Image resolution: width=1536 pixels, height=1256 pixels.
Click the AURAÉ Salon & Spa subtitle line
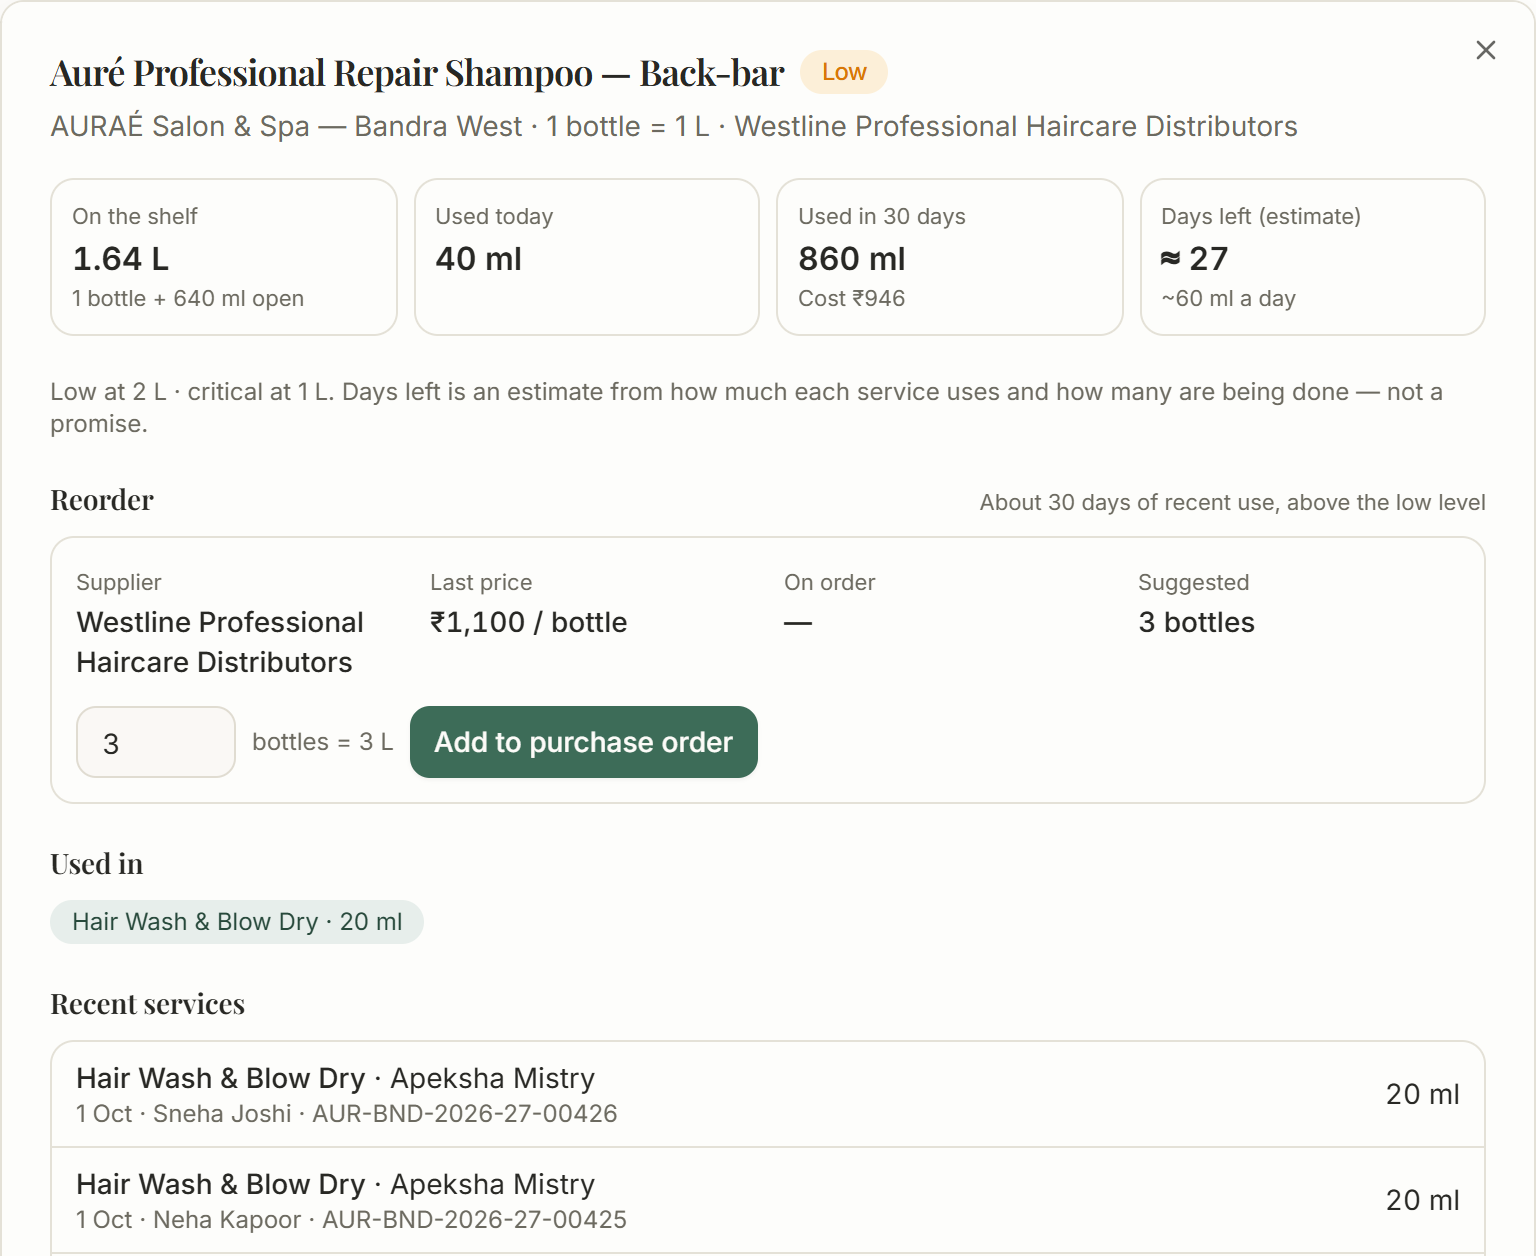674,126
